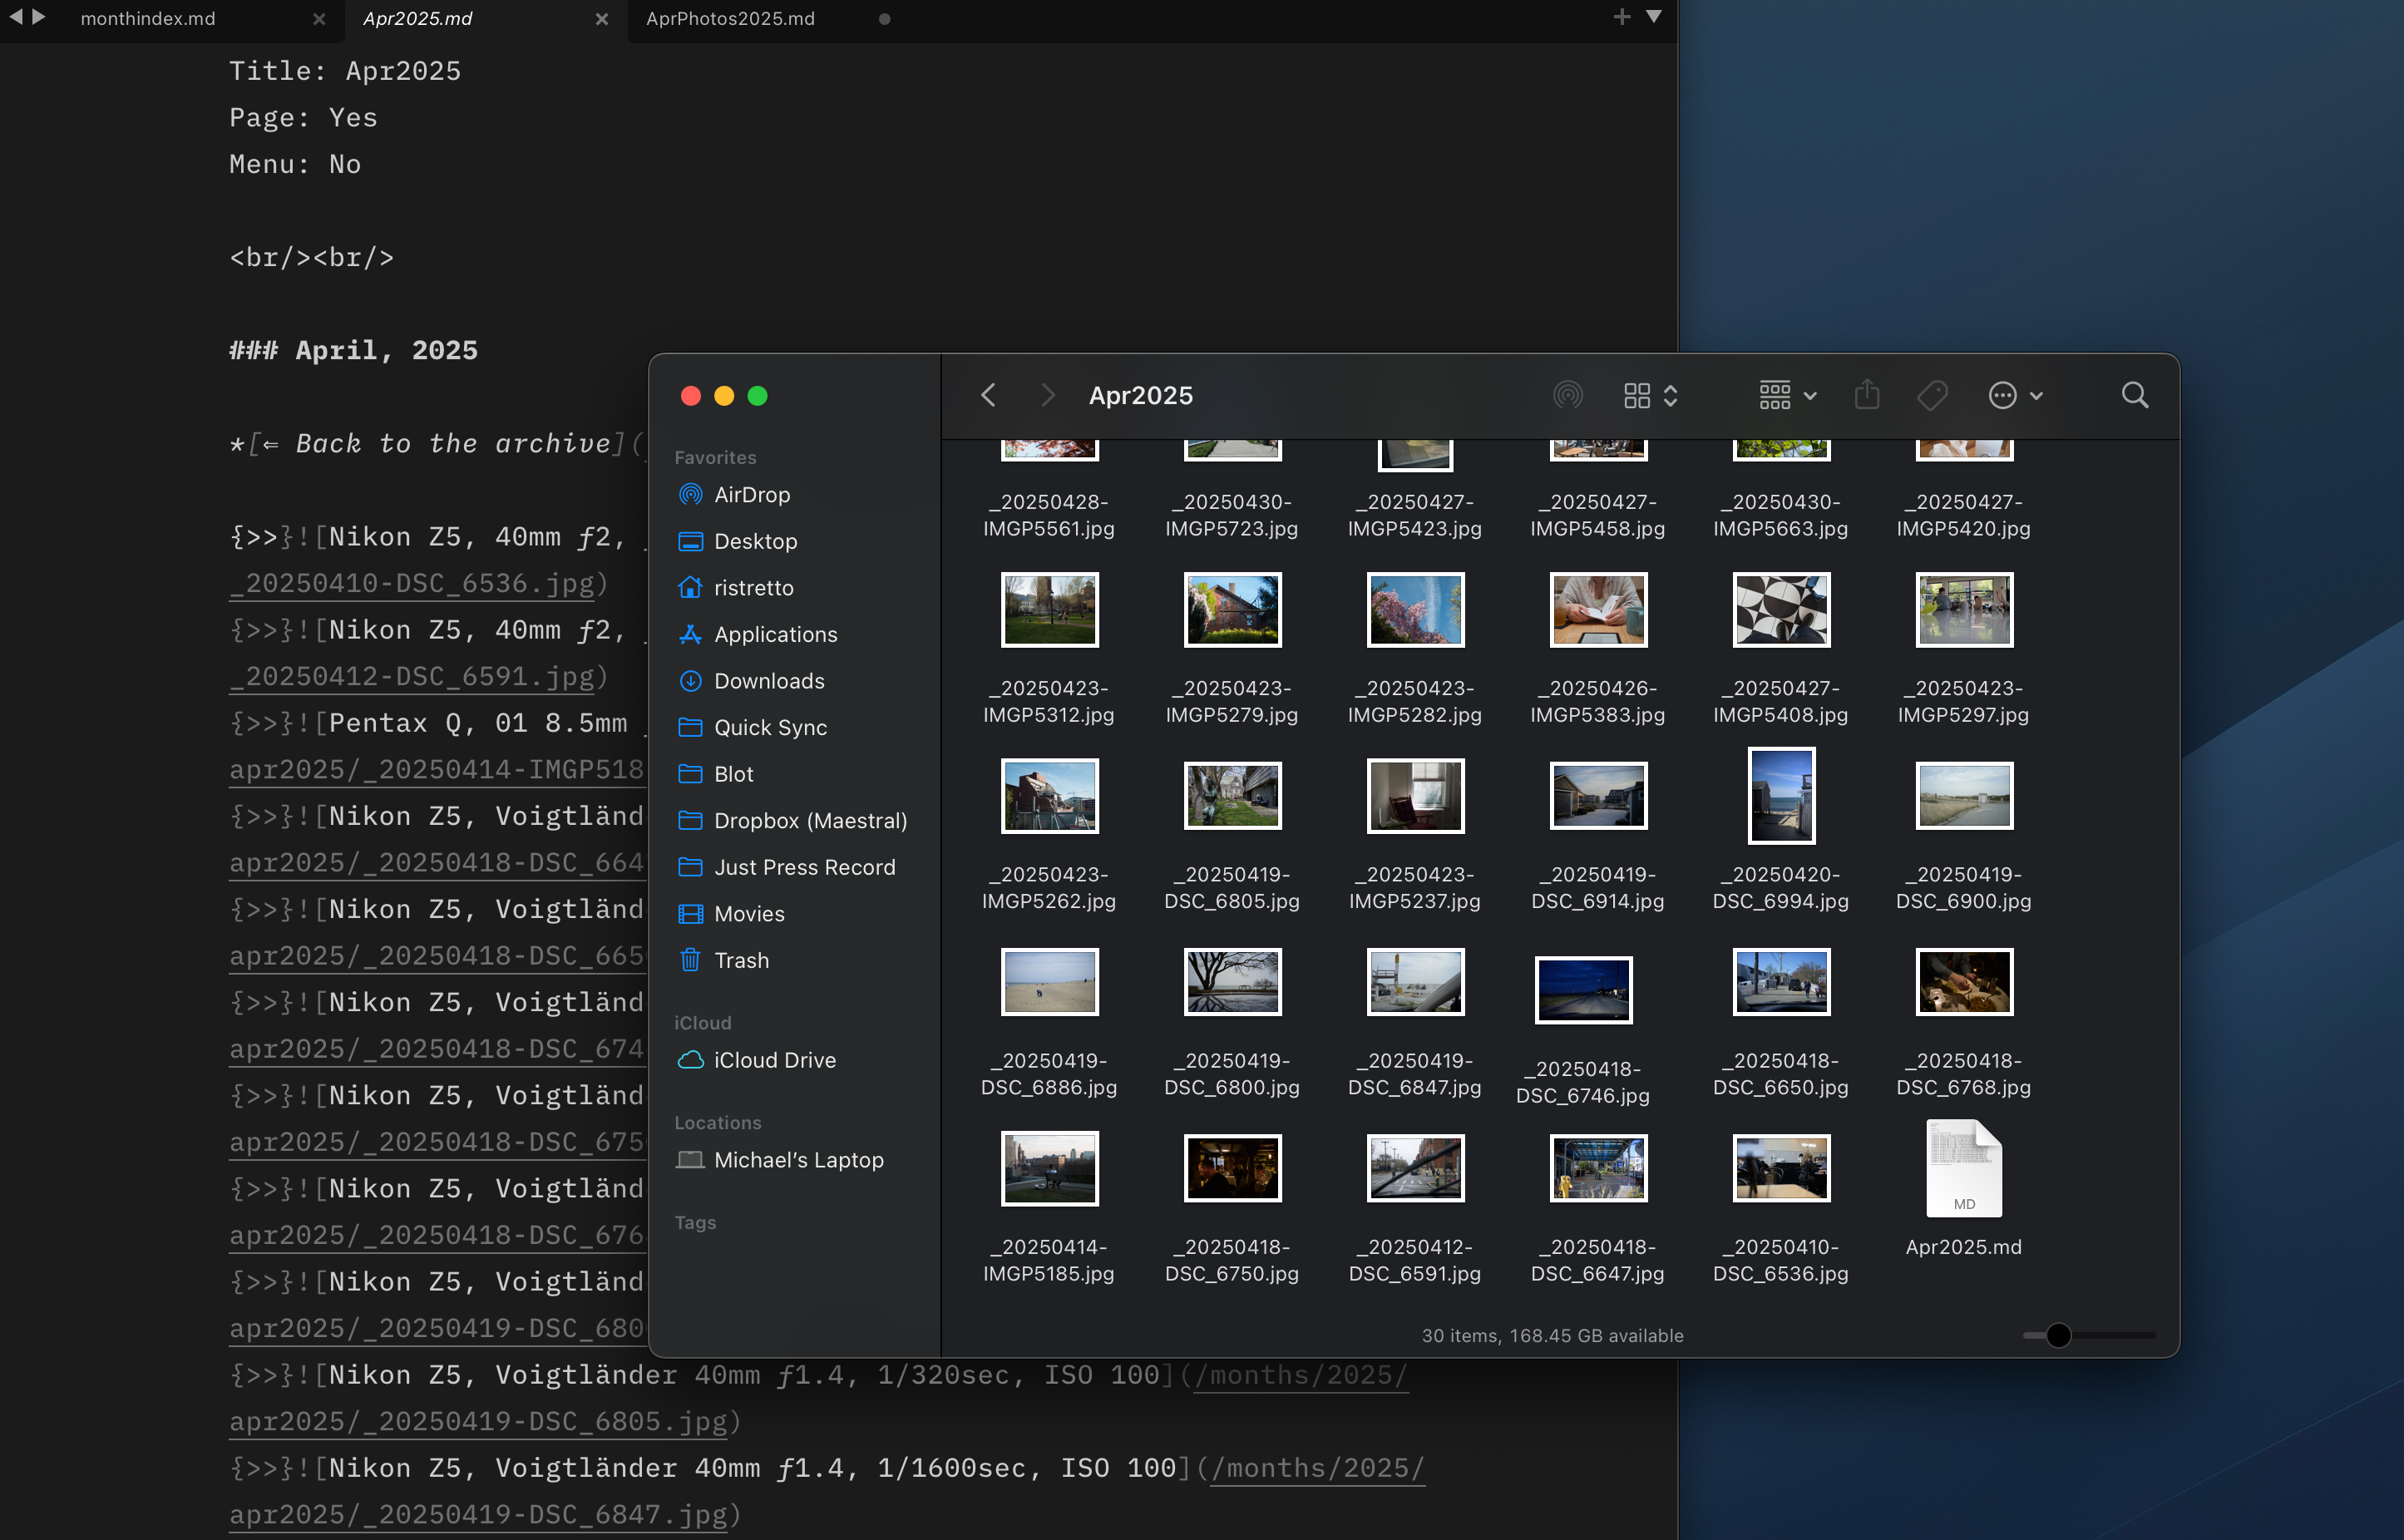Click file name _20250428-IMGP5561.jpg

(x=1048, y=515)
